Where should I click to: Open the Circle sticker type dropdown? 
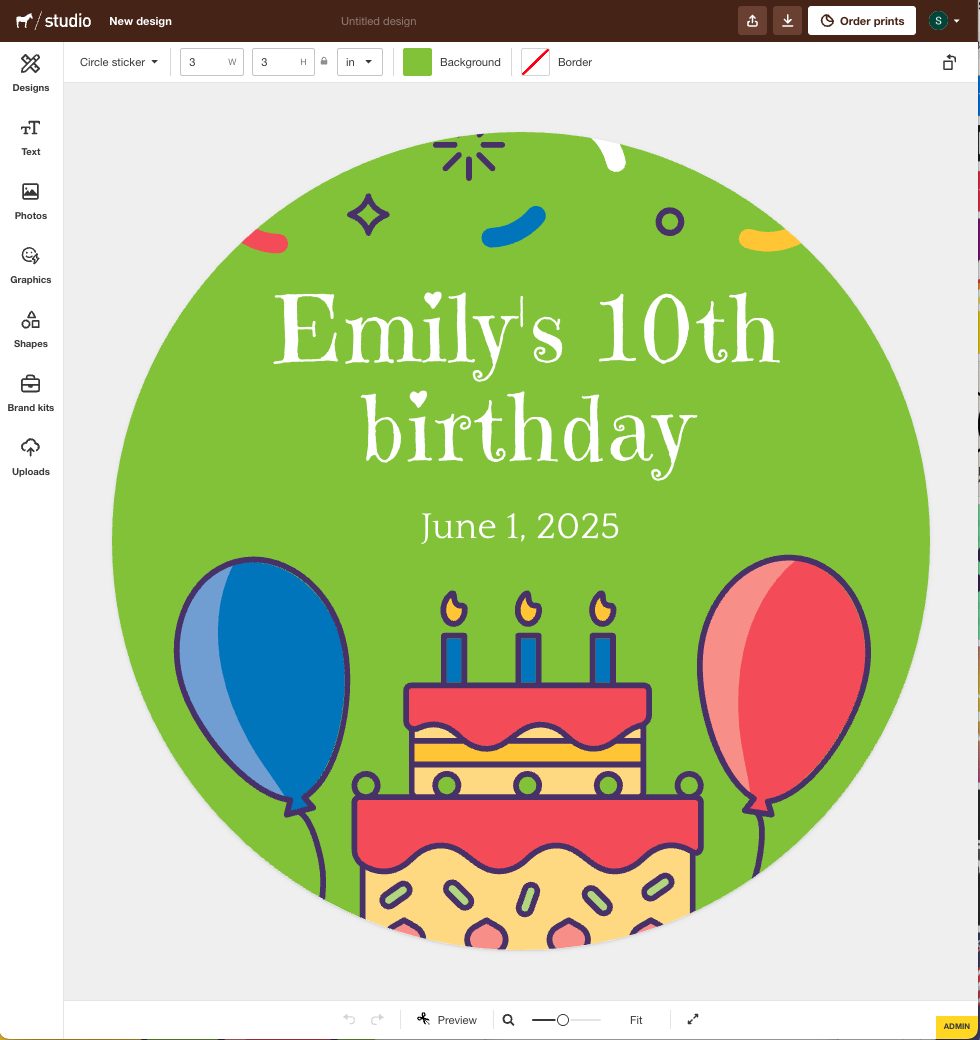[117, 61]
